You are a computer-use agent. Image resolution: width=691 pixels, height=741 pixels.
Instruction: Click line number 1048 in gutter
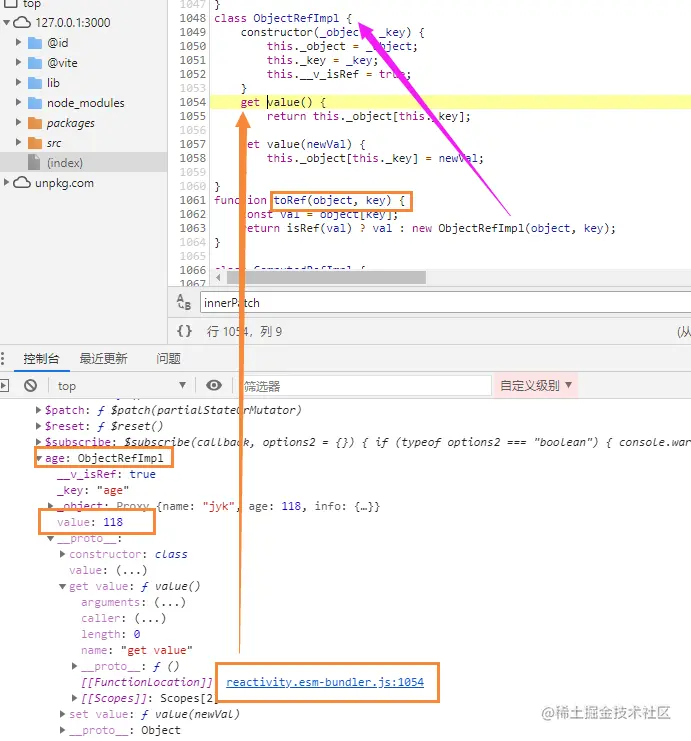tap(193, 18)
